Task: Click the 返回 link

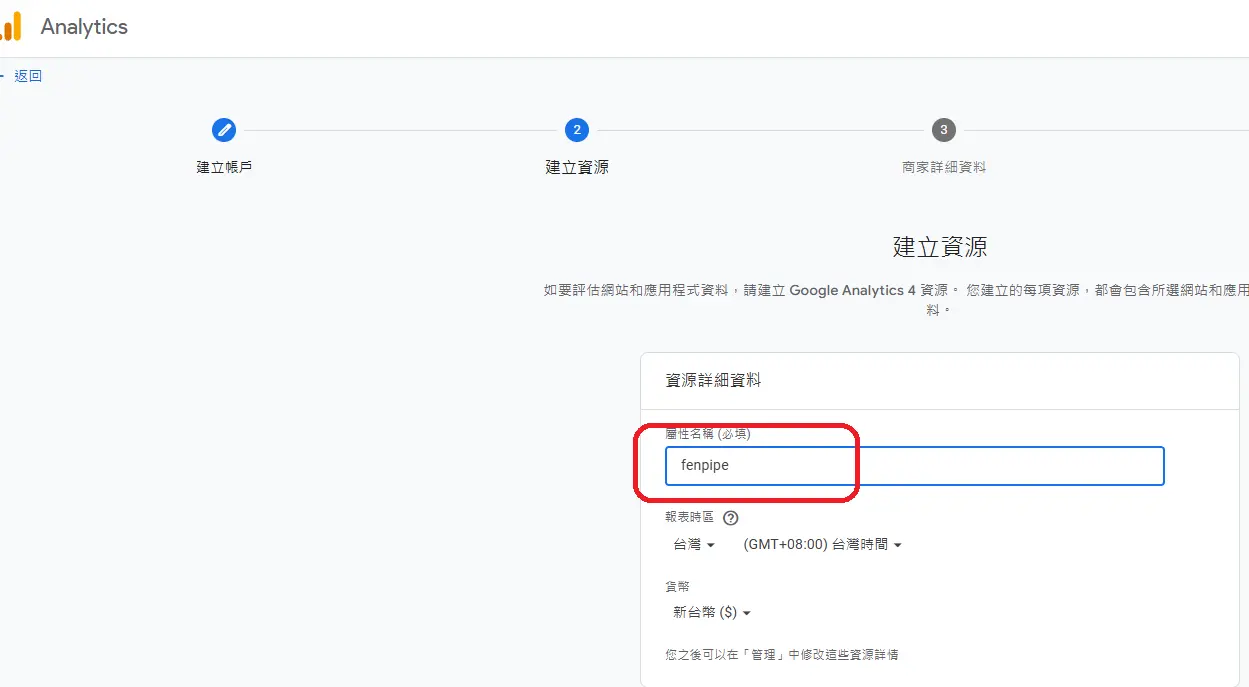Action: pos(29,75)
